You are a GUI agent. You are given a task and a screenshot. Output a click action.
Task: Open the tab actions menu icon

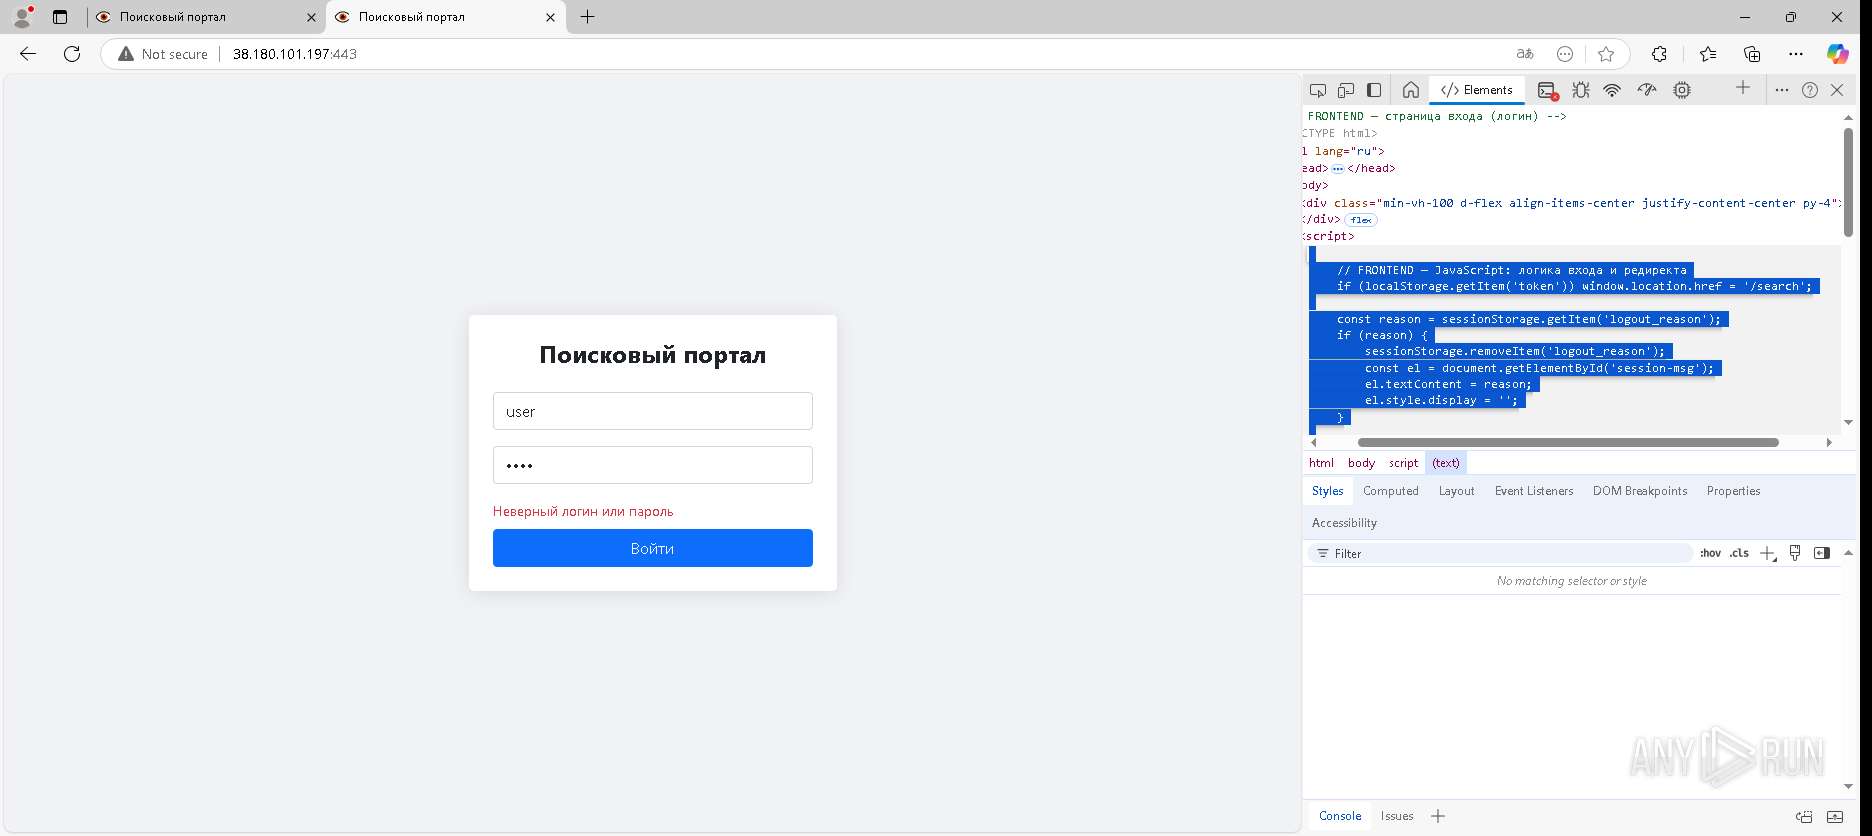(60, 17)
